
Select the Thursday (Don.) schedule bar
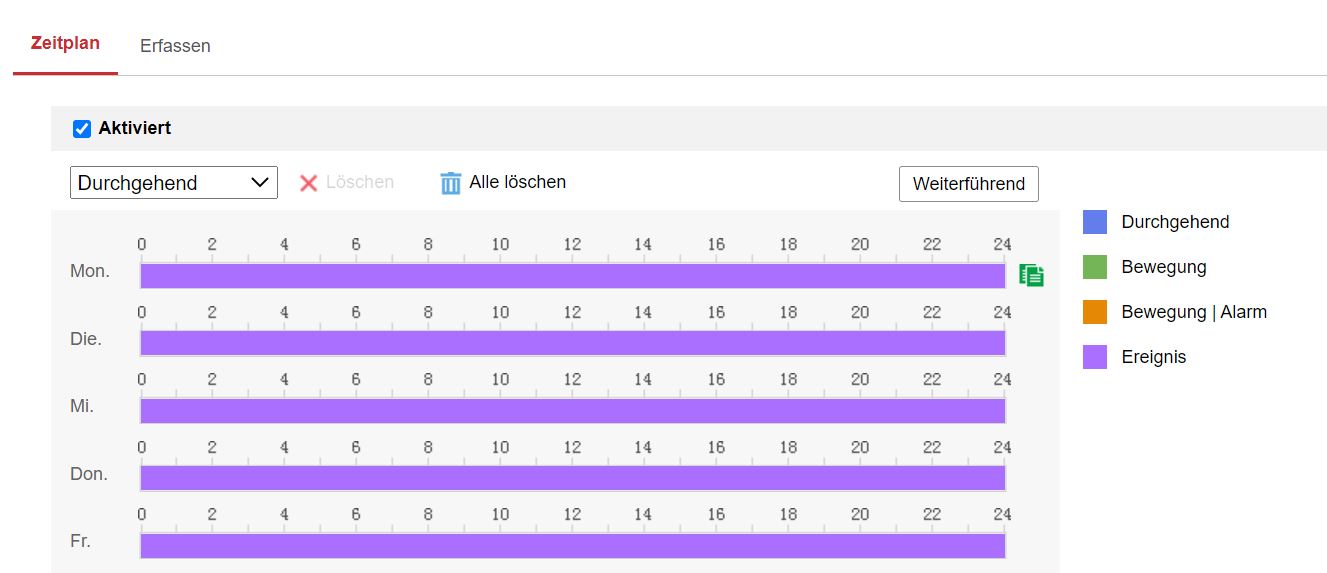572,478
